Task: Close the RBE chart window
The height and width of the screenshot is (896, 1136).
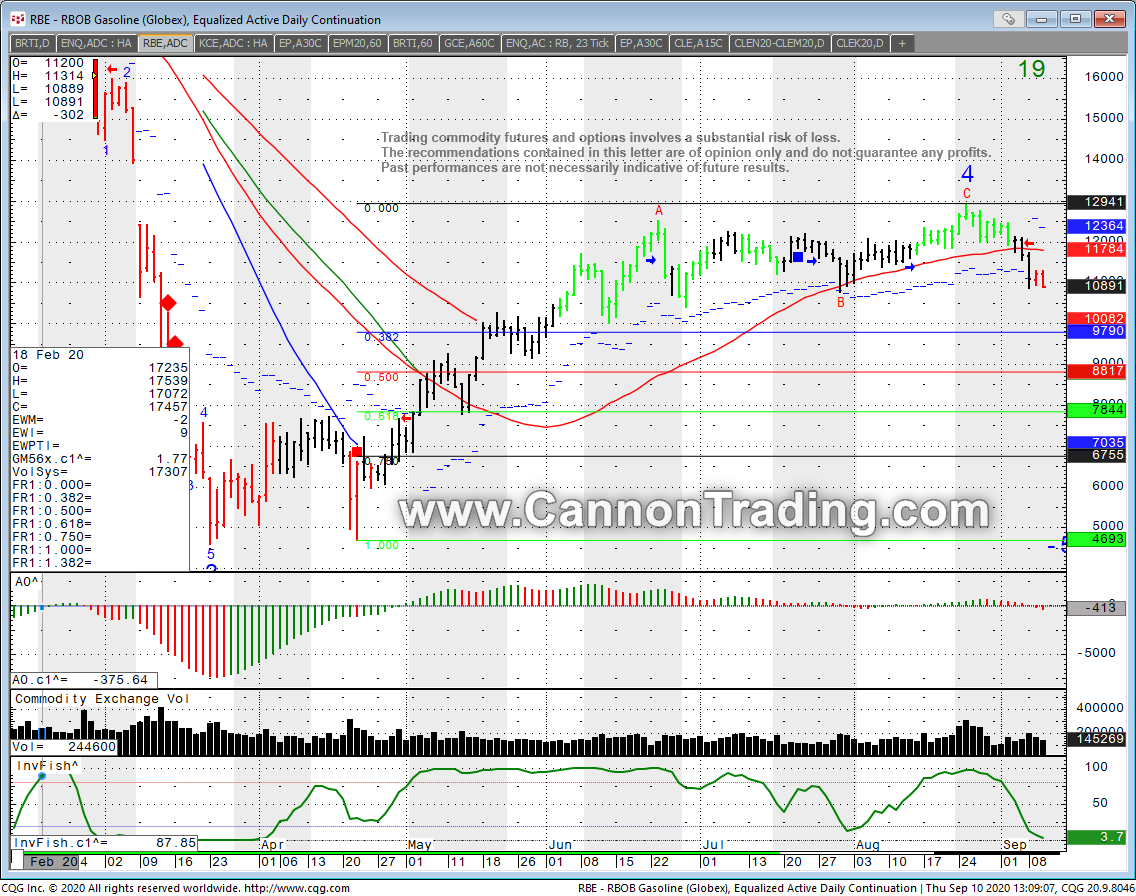Action: [x=1109, y=19]
